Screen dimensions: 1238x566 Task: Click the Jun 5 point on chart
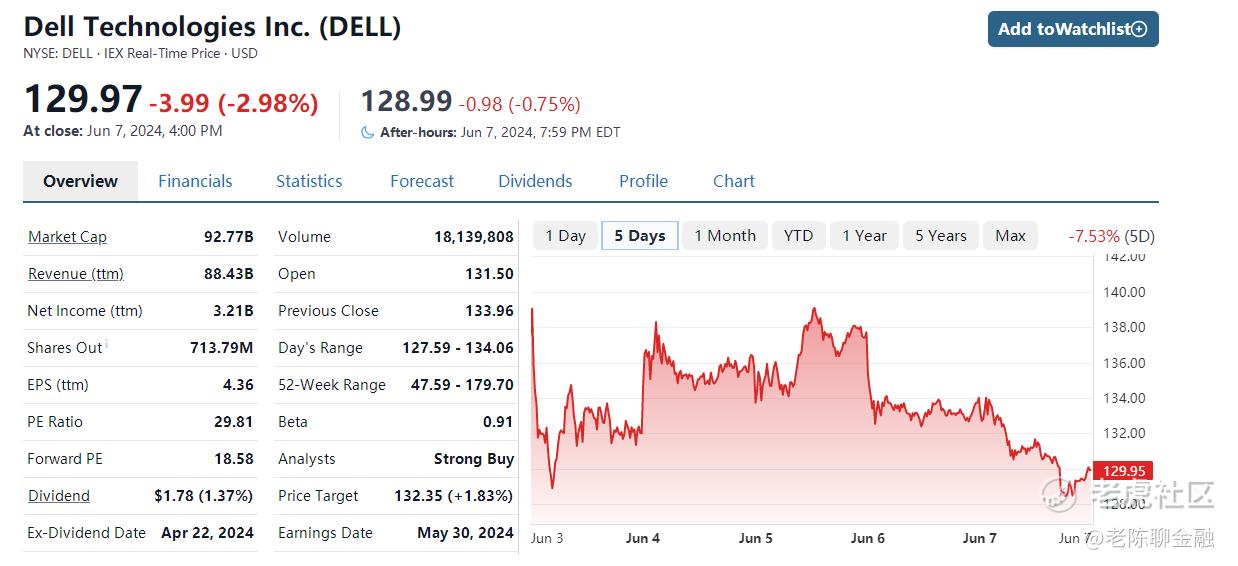[x=756, y=538]
